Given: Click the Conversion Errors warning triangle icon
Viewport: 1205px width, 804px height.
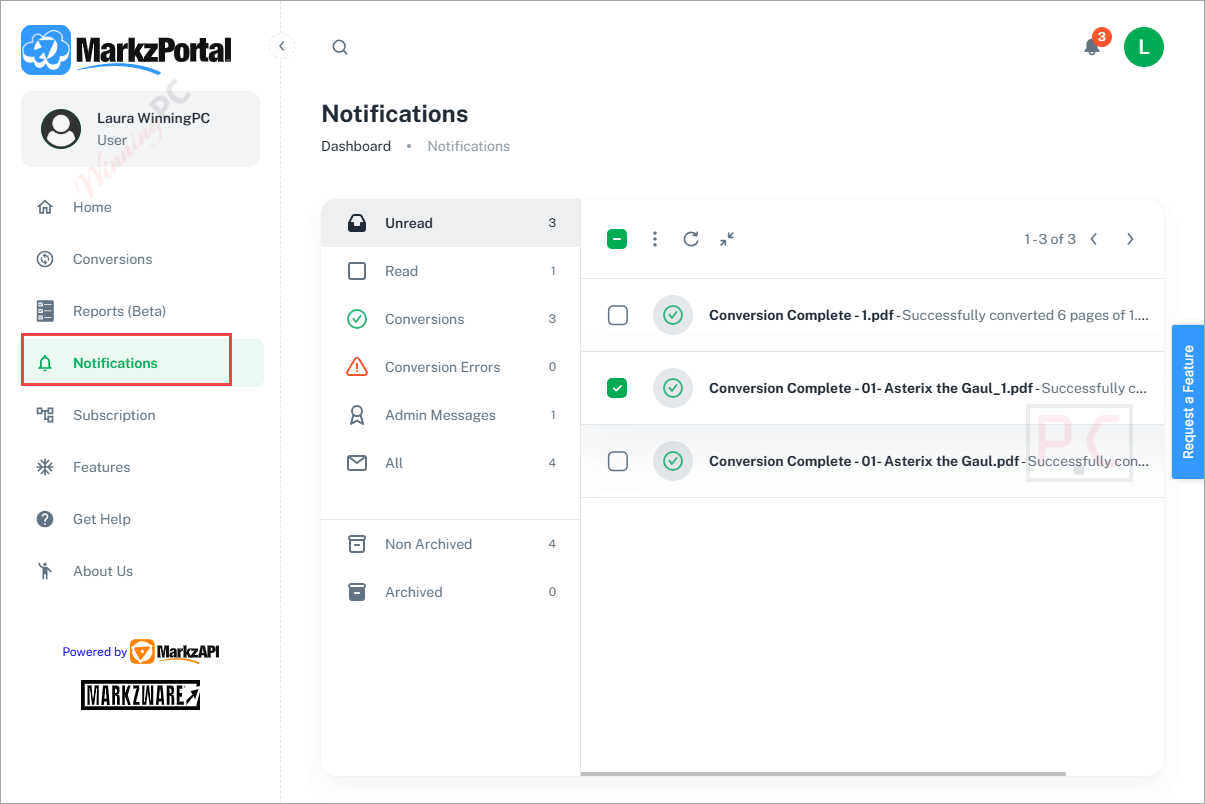Looking at the screenshot, I should [x=357, y=367].
